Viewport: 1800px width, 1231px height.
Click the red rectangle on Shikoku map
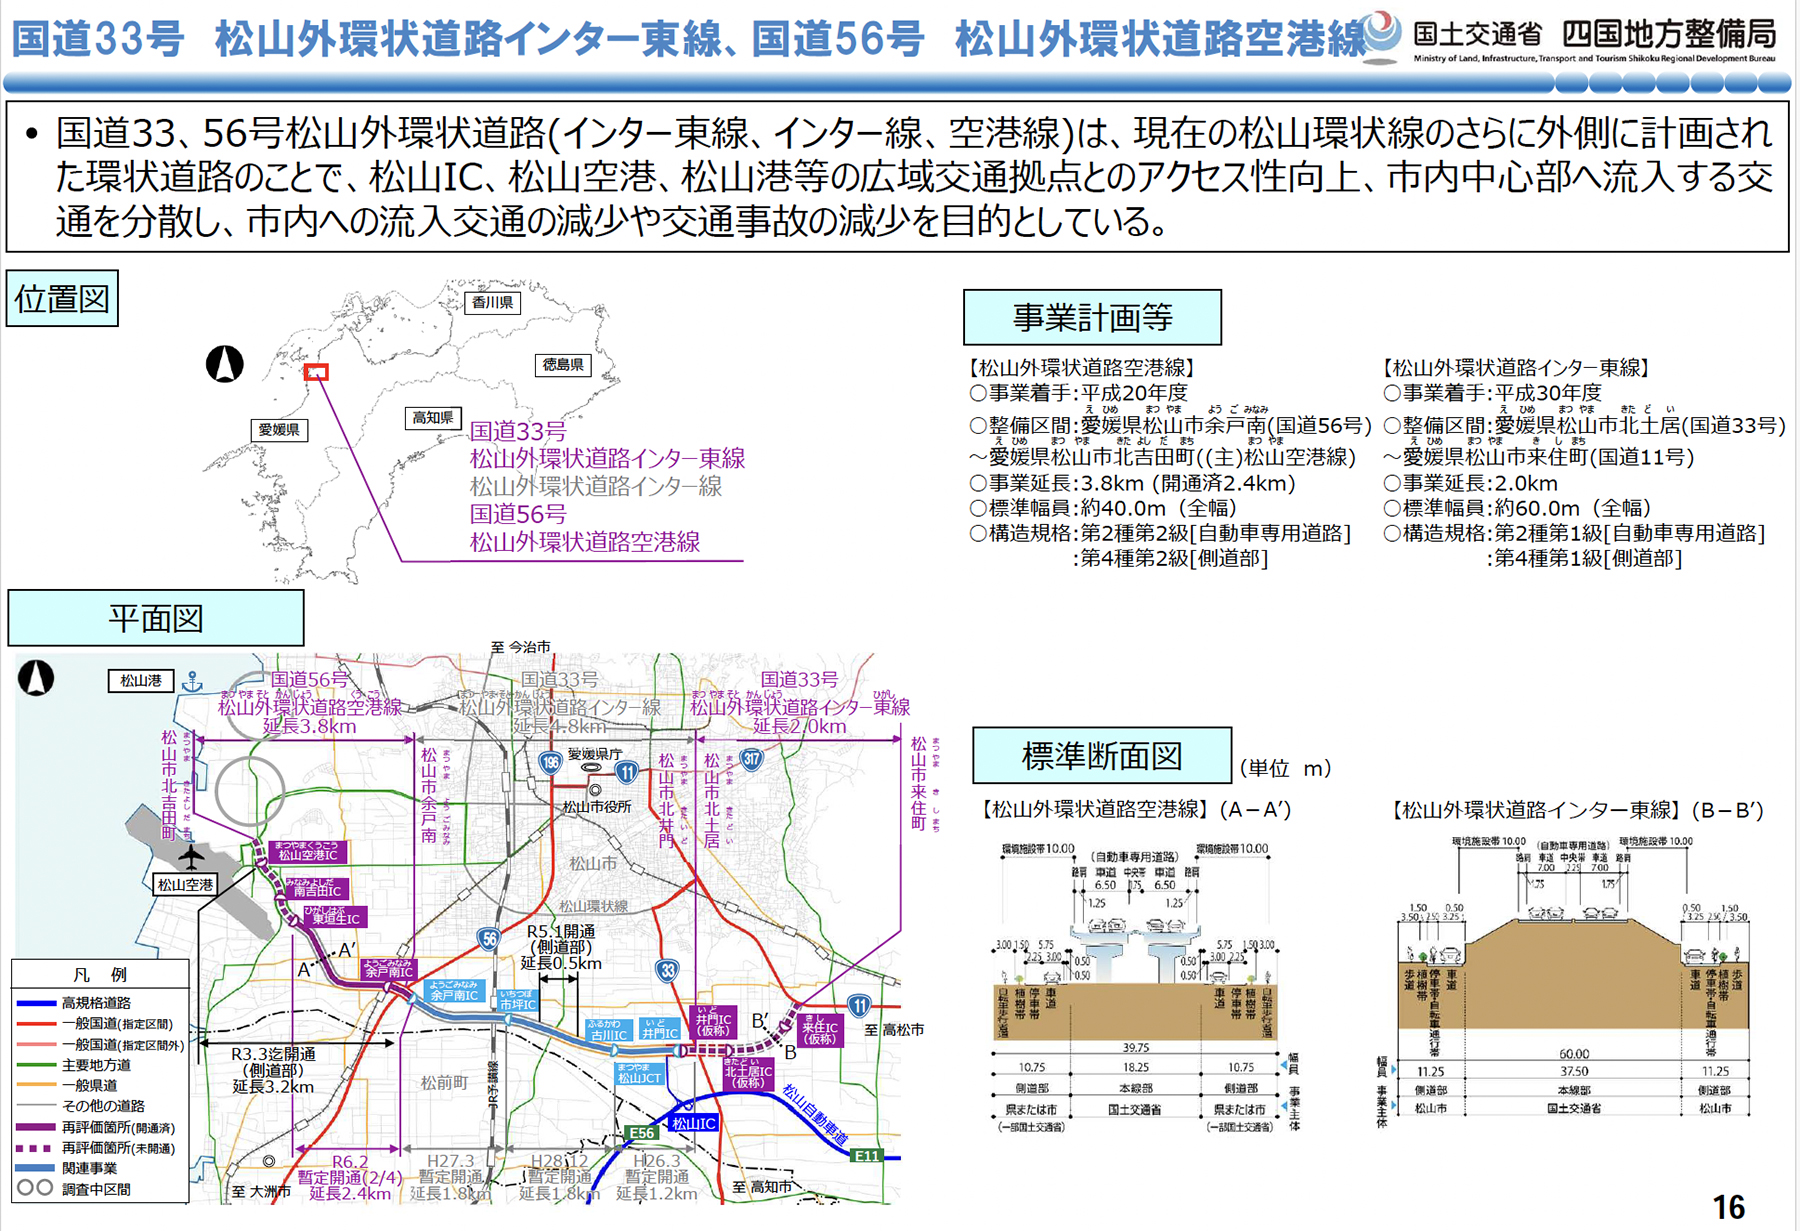pos(316,372)
